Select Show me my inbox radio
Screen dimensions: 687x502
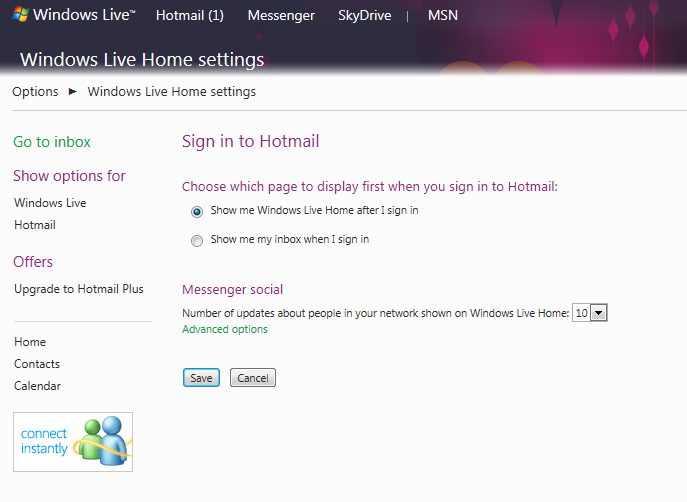(x=197, y=241)
